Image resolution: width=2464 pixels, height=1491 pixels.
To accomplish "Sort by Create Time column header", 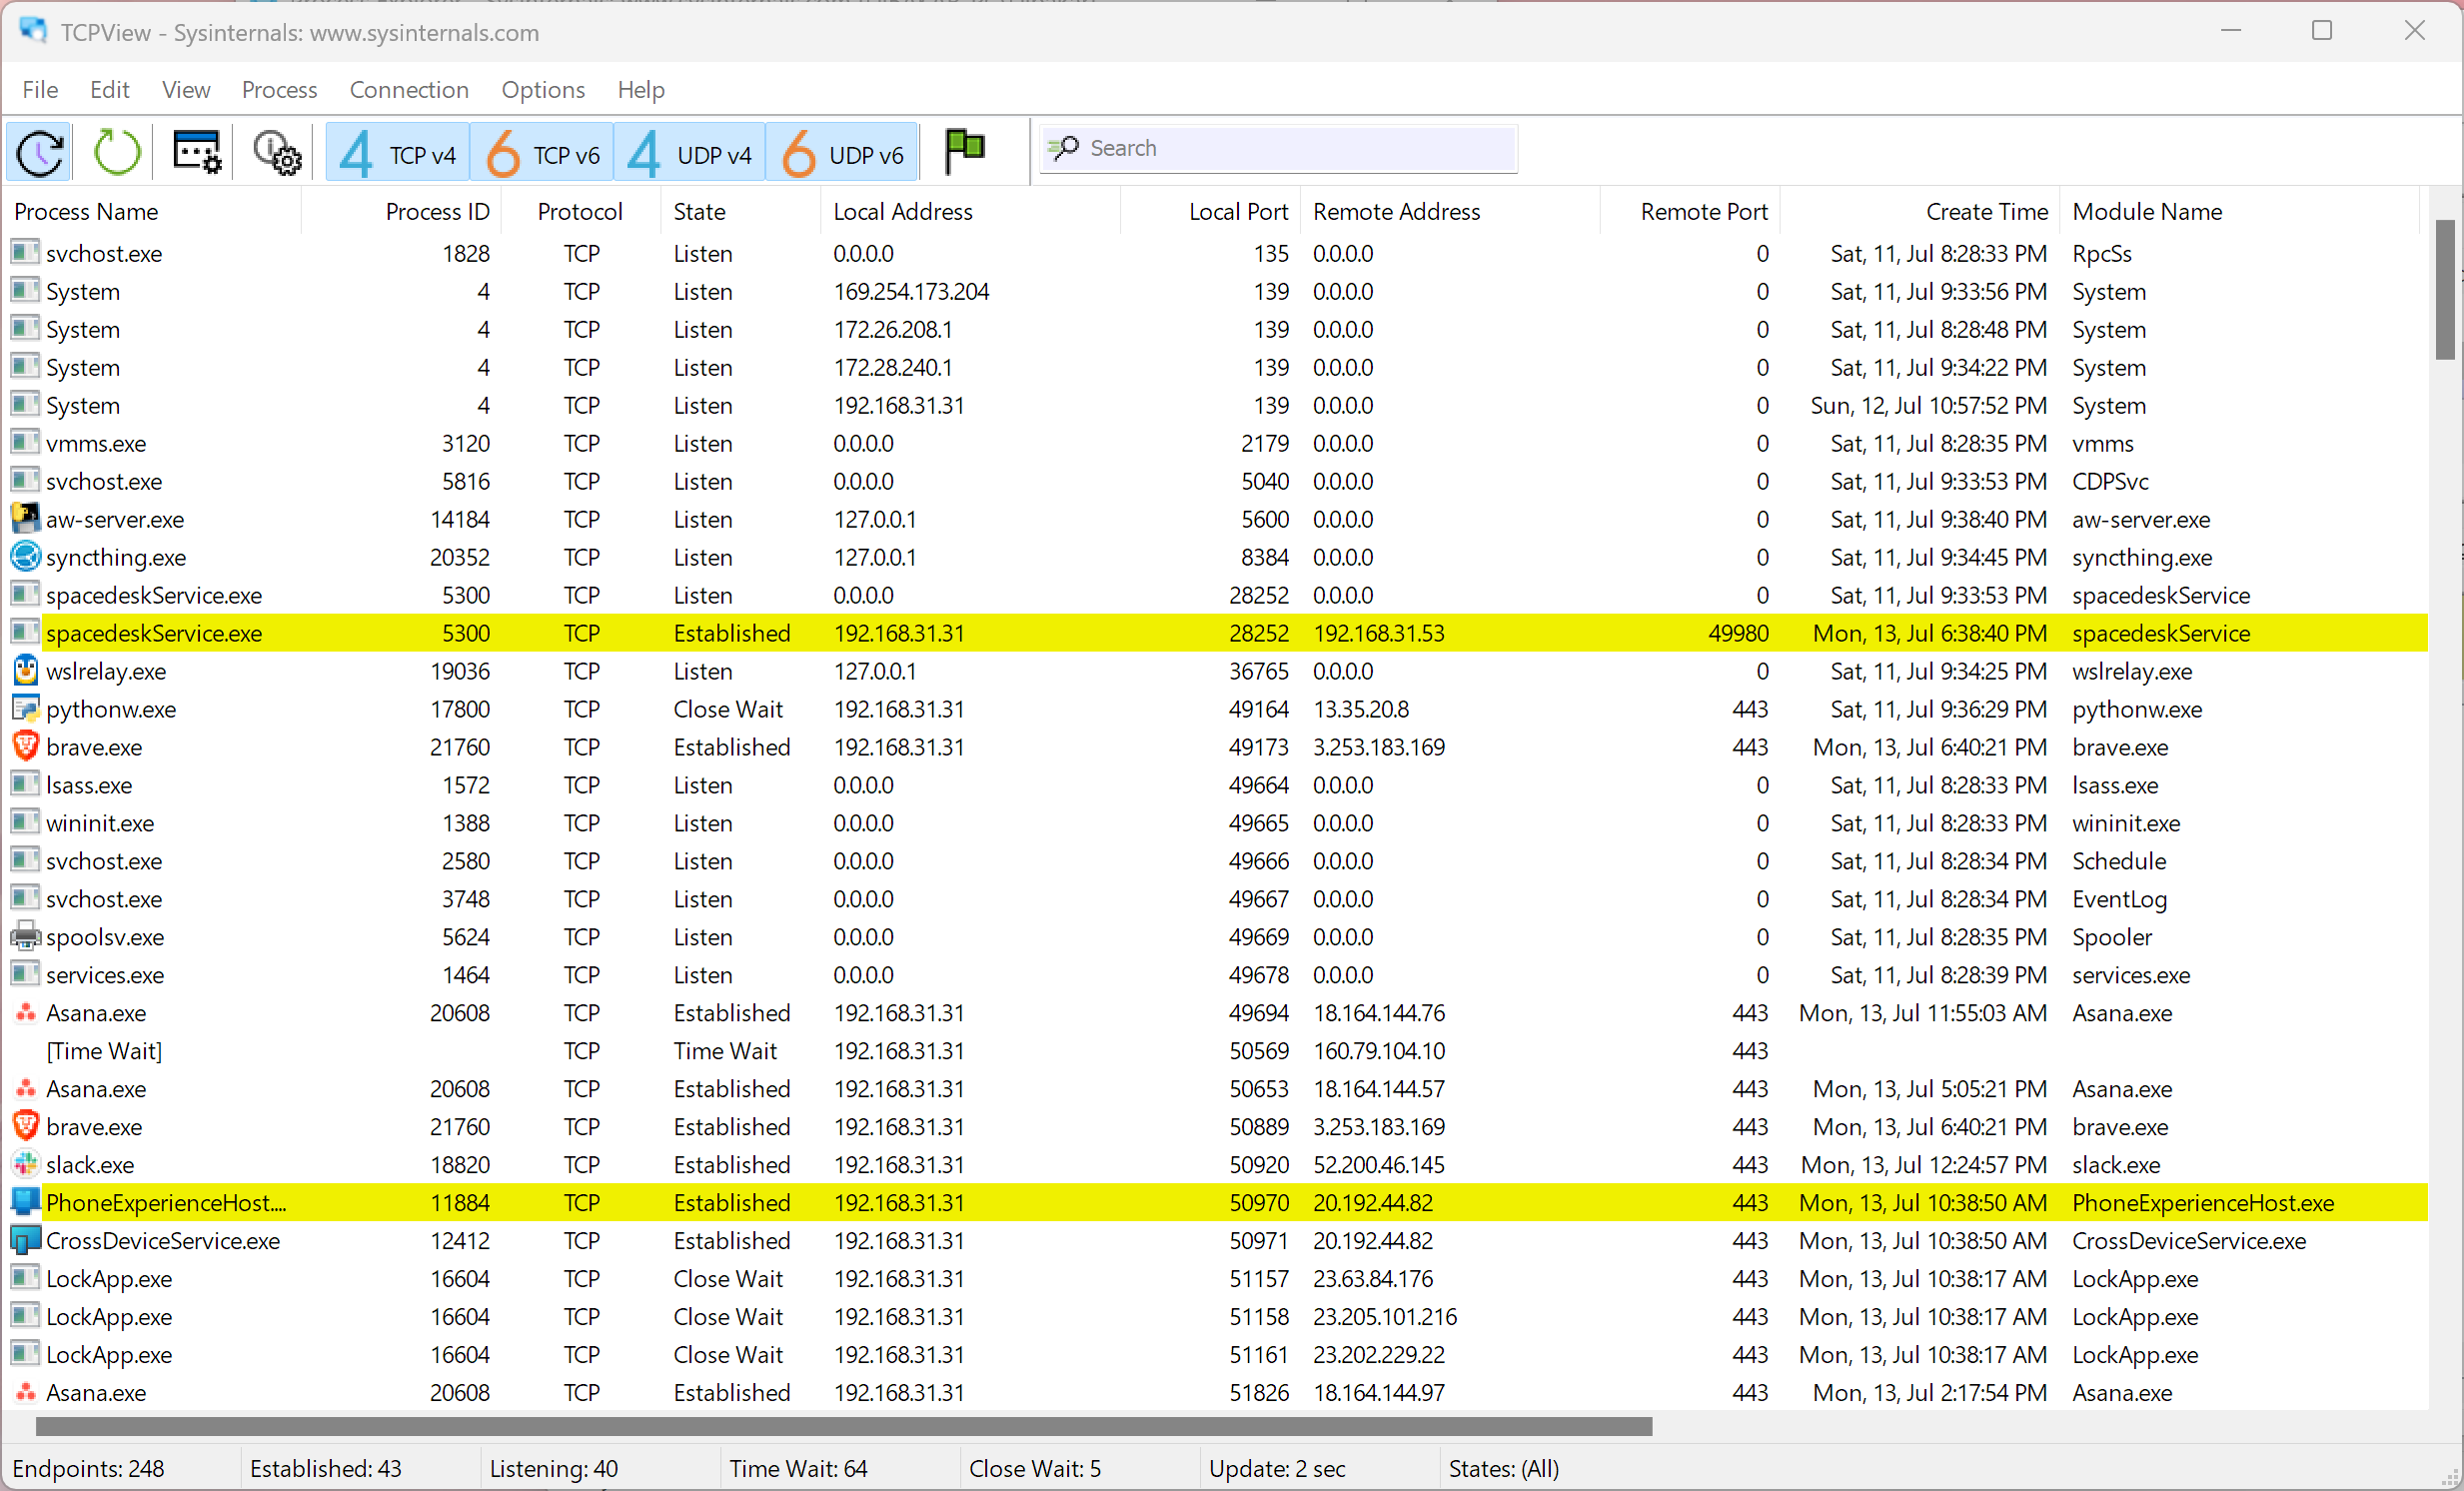I will 1920,211.
